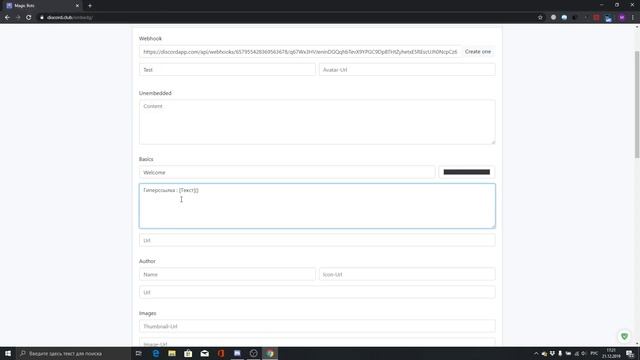Close the Magic Bots tab
640x360 pixels.
pos(77,6)
